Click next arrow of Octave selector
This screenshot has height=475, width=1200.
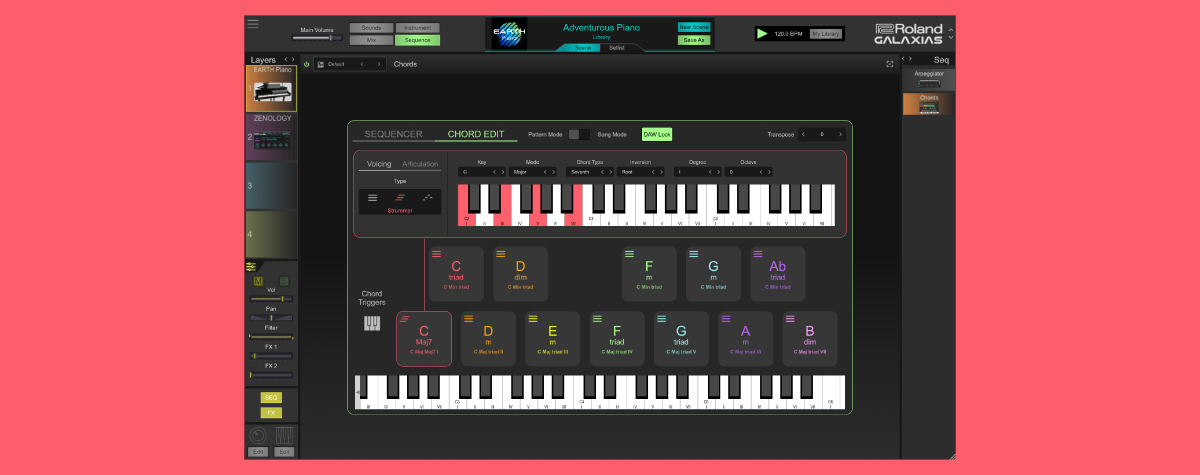pyautogui.click(x=770, y=172)
